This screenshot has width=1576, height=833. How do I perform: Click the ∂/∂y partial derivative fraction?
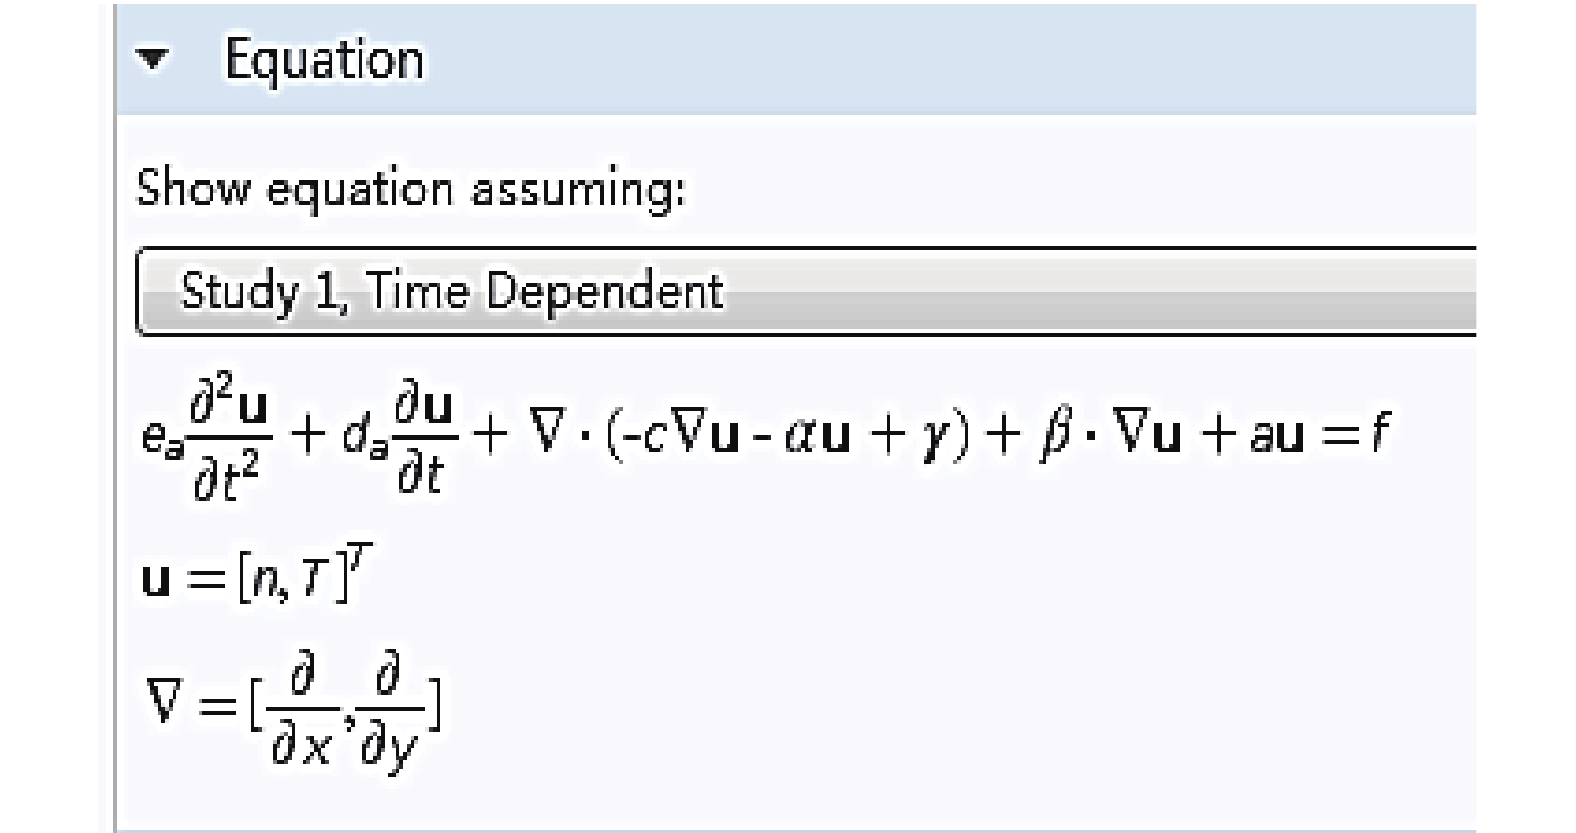pyautogui.click(x=388, y=709)
